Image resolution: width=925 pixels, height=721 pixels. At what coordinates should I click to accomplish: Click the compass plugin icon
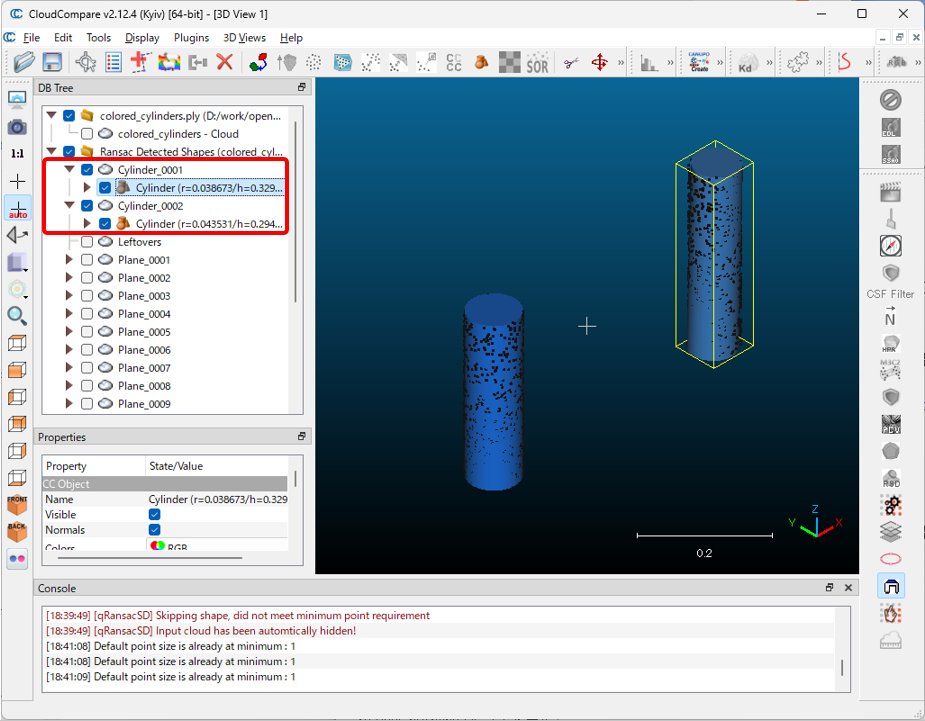click(x=890, y=245)
